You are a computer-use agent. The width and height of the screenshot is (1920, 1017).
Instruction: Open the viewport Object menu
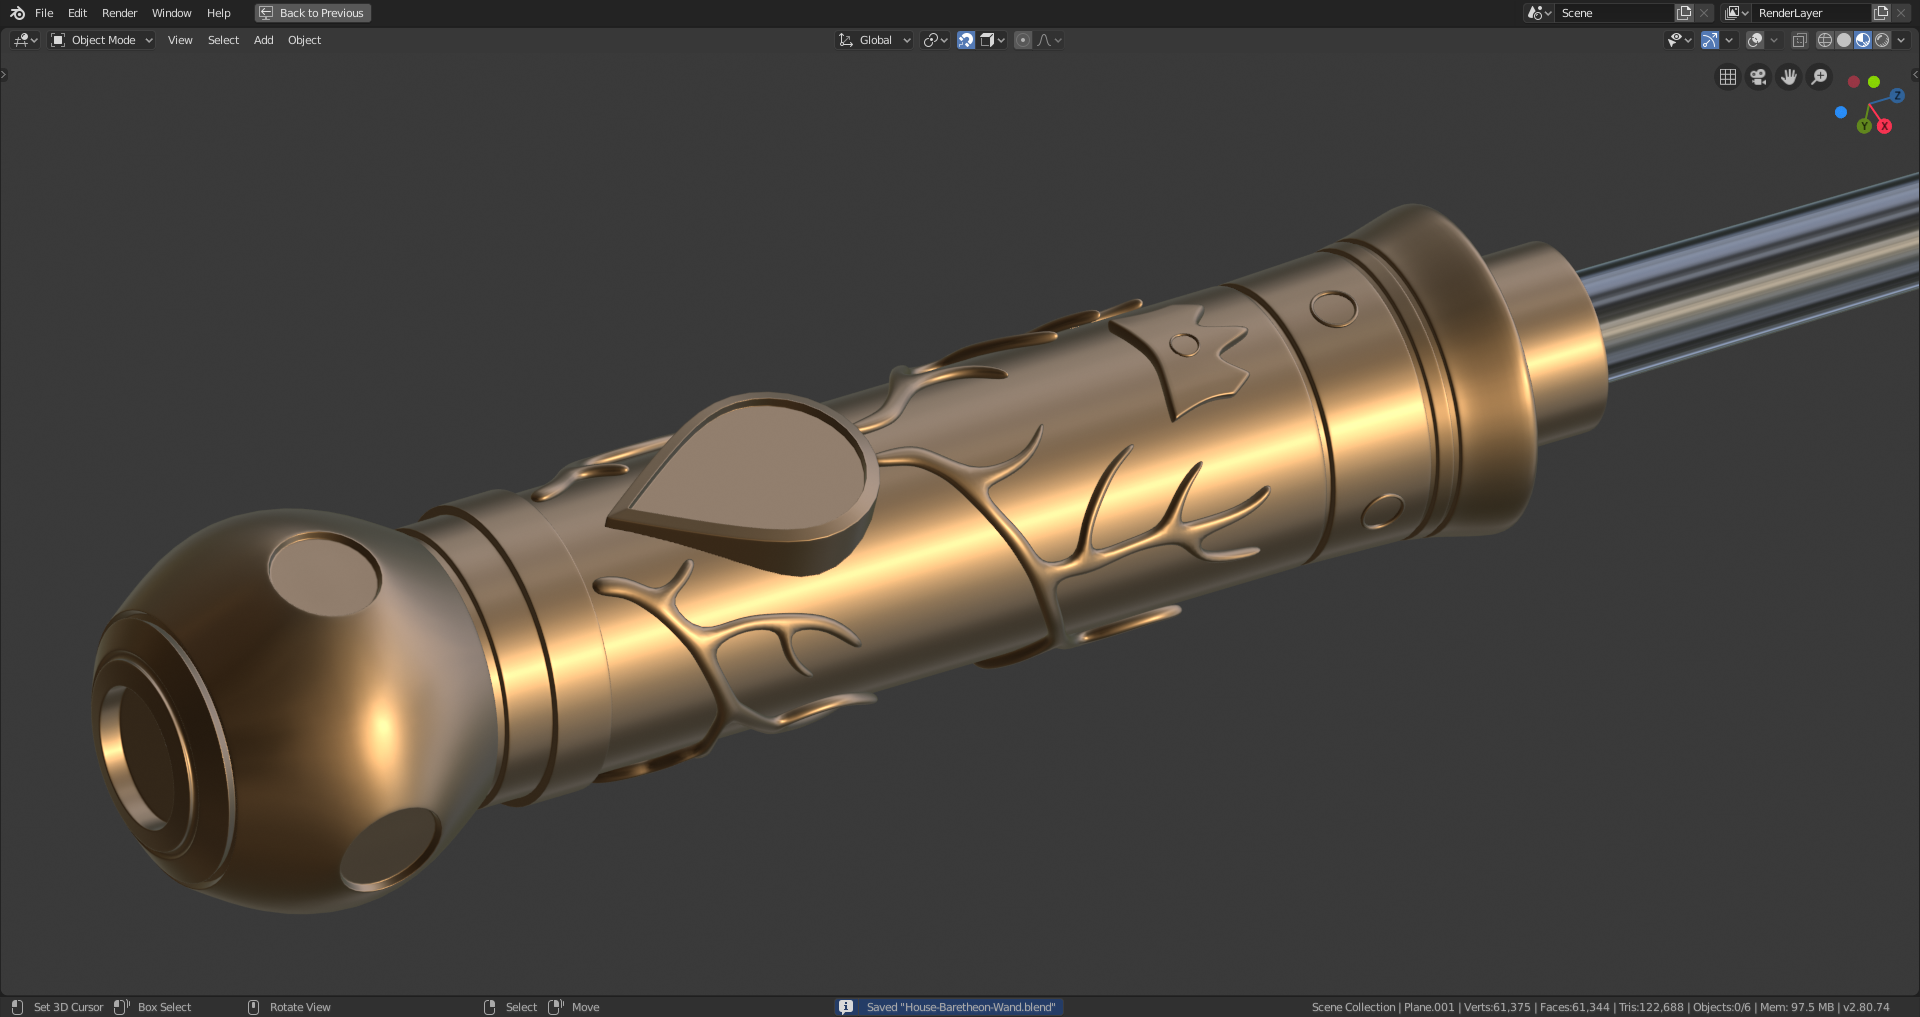click(304, 40)
